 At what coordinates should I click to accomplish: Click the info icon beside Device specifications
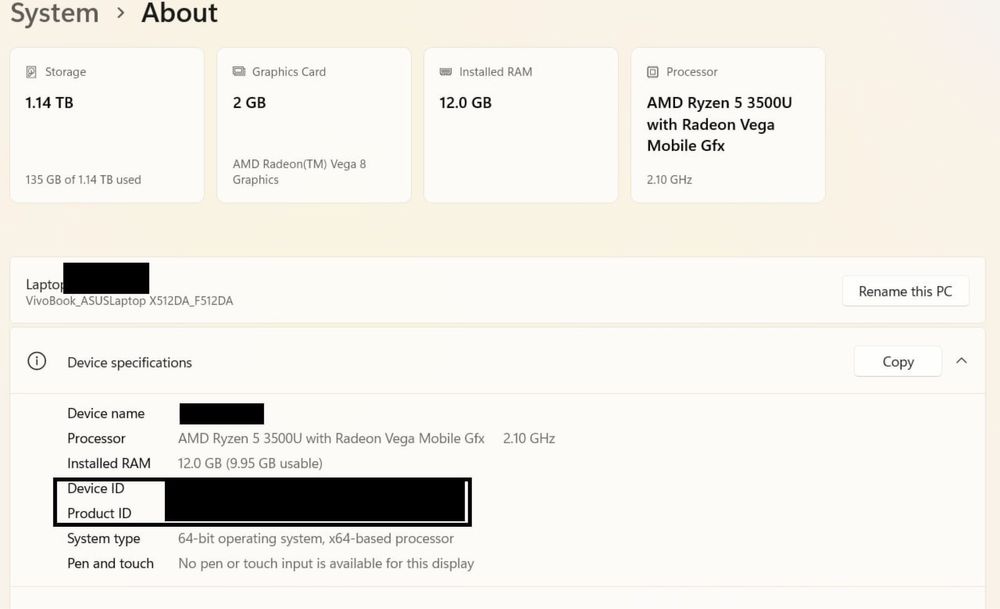point(37,362)
